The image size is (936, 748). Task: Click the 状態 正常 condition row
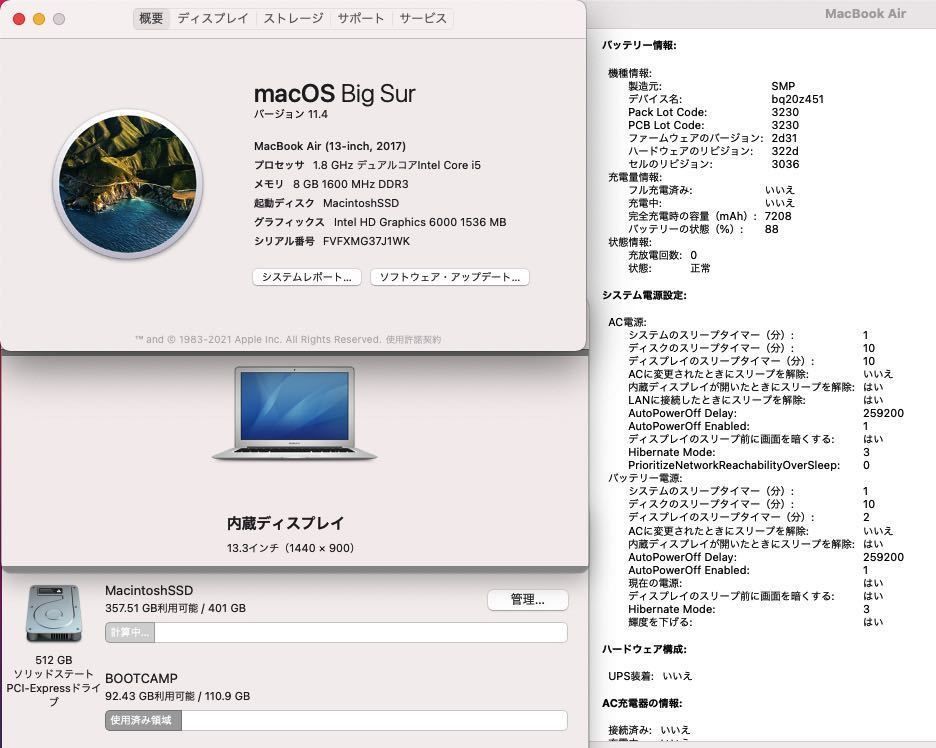click(669, 269)
